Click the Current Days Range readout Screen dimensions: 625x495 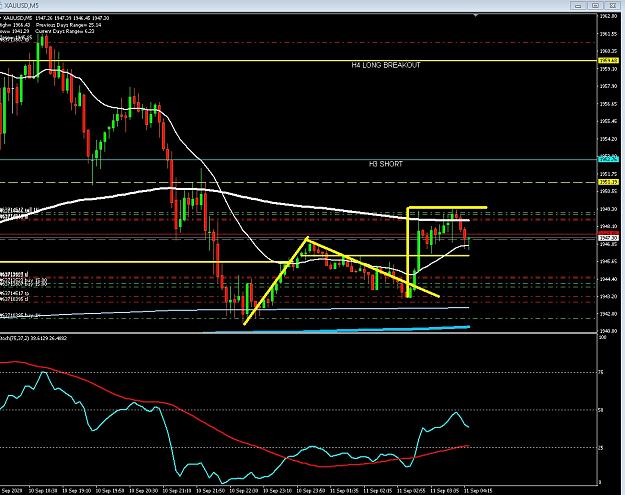pyautogui.click(x=65, y=31)
